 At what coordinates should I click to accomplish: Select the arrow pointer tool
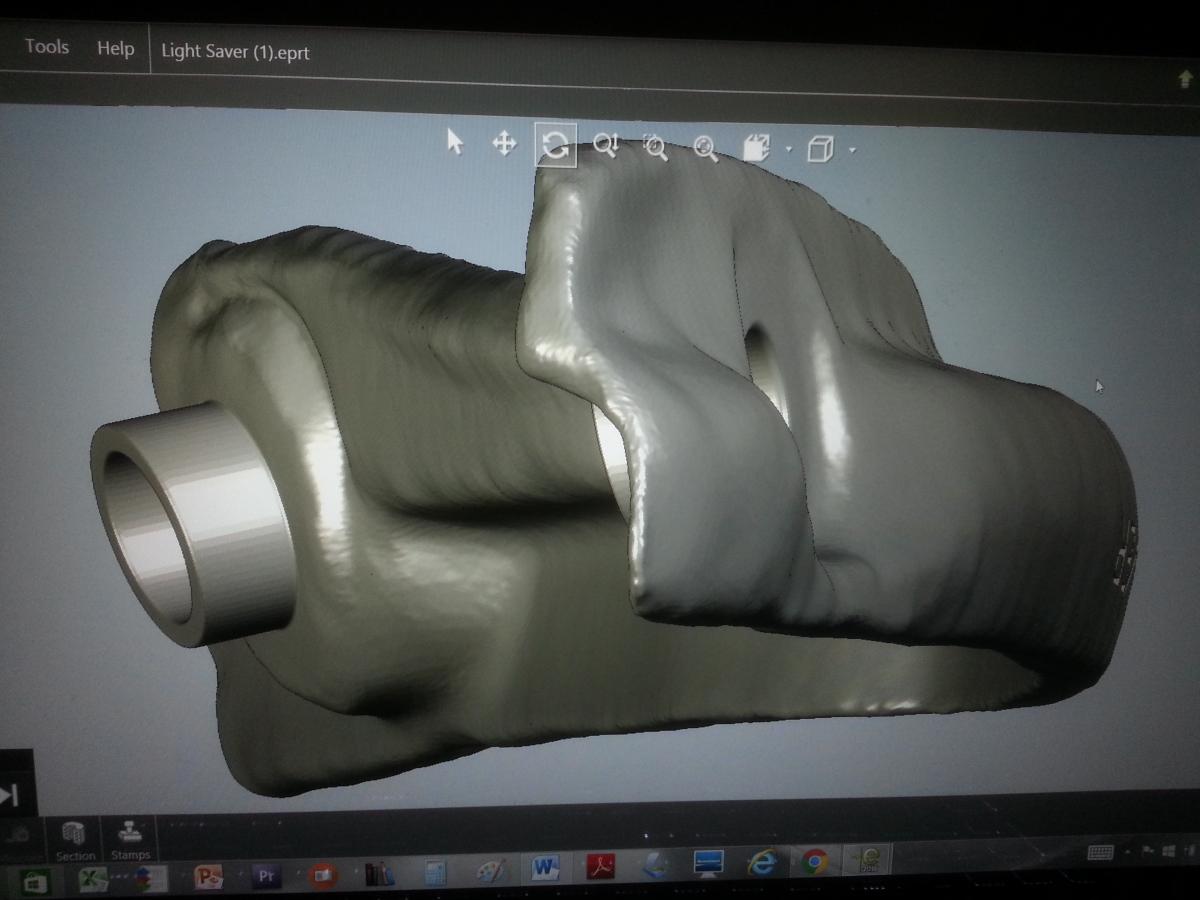click(x=455, y=143)
